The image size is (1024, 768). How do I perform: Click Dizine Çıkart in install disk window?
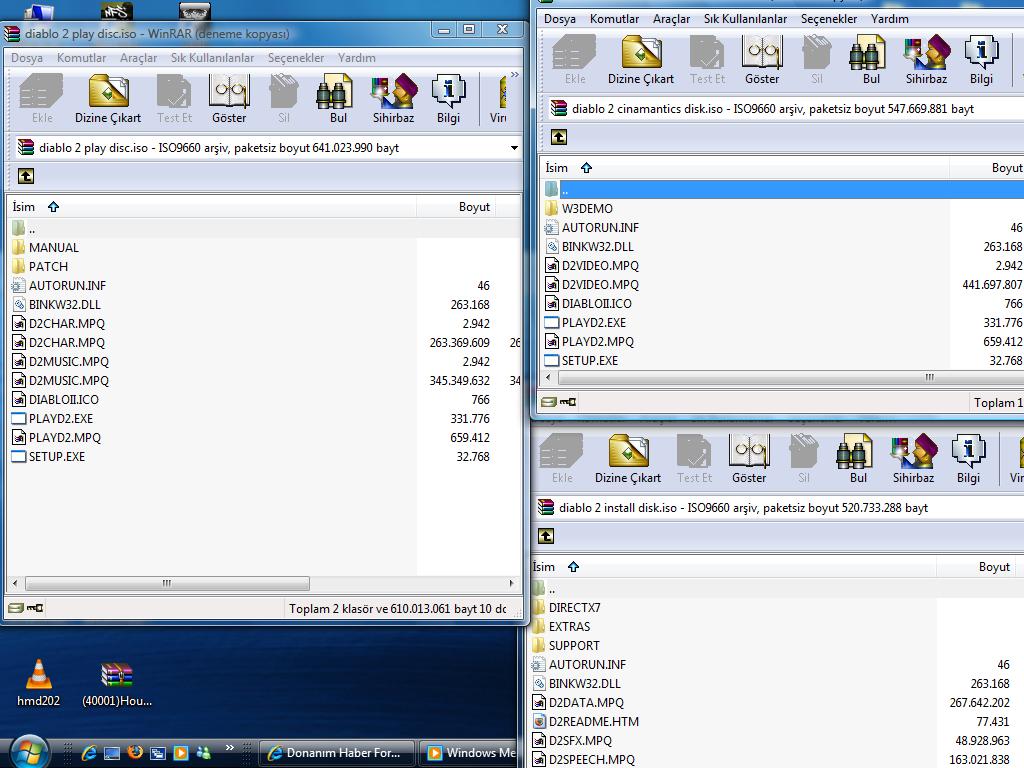tap(628, 459)
